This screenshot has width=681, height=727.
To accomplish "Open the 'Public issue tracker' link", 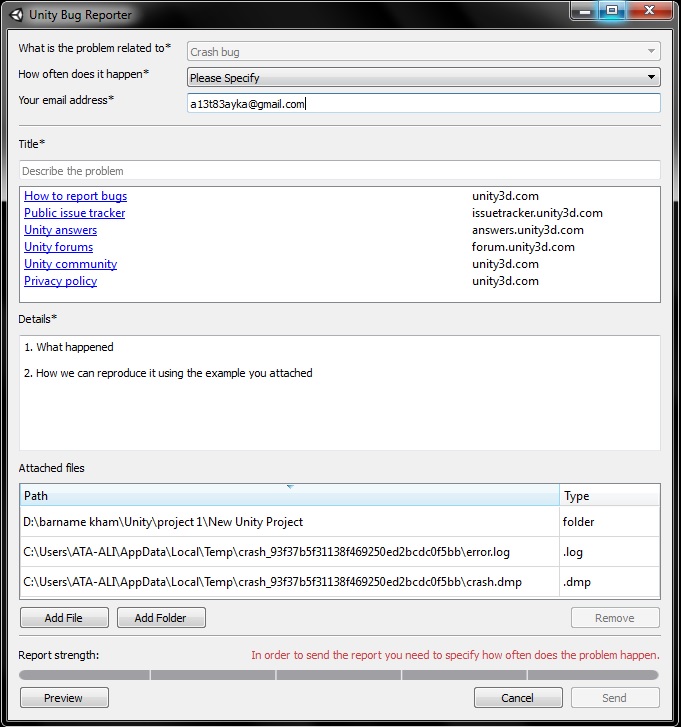I will 75,213.
